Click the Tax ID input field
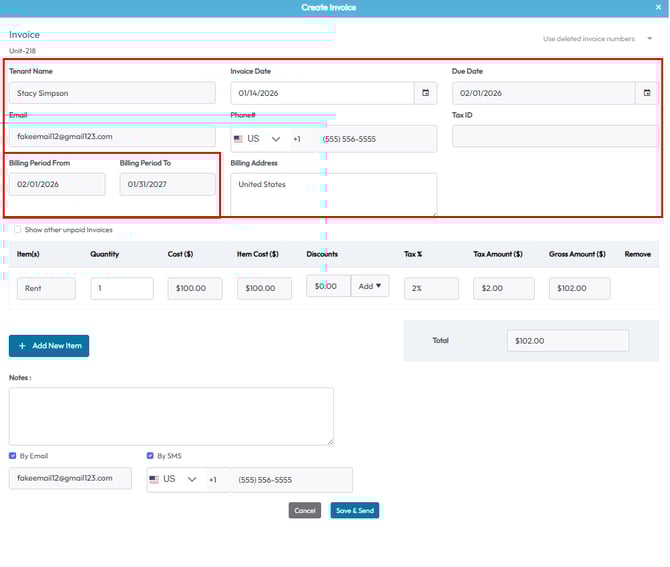670x567 pixels. [554, 137]
